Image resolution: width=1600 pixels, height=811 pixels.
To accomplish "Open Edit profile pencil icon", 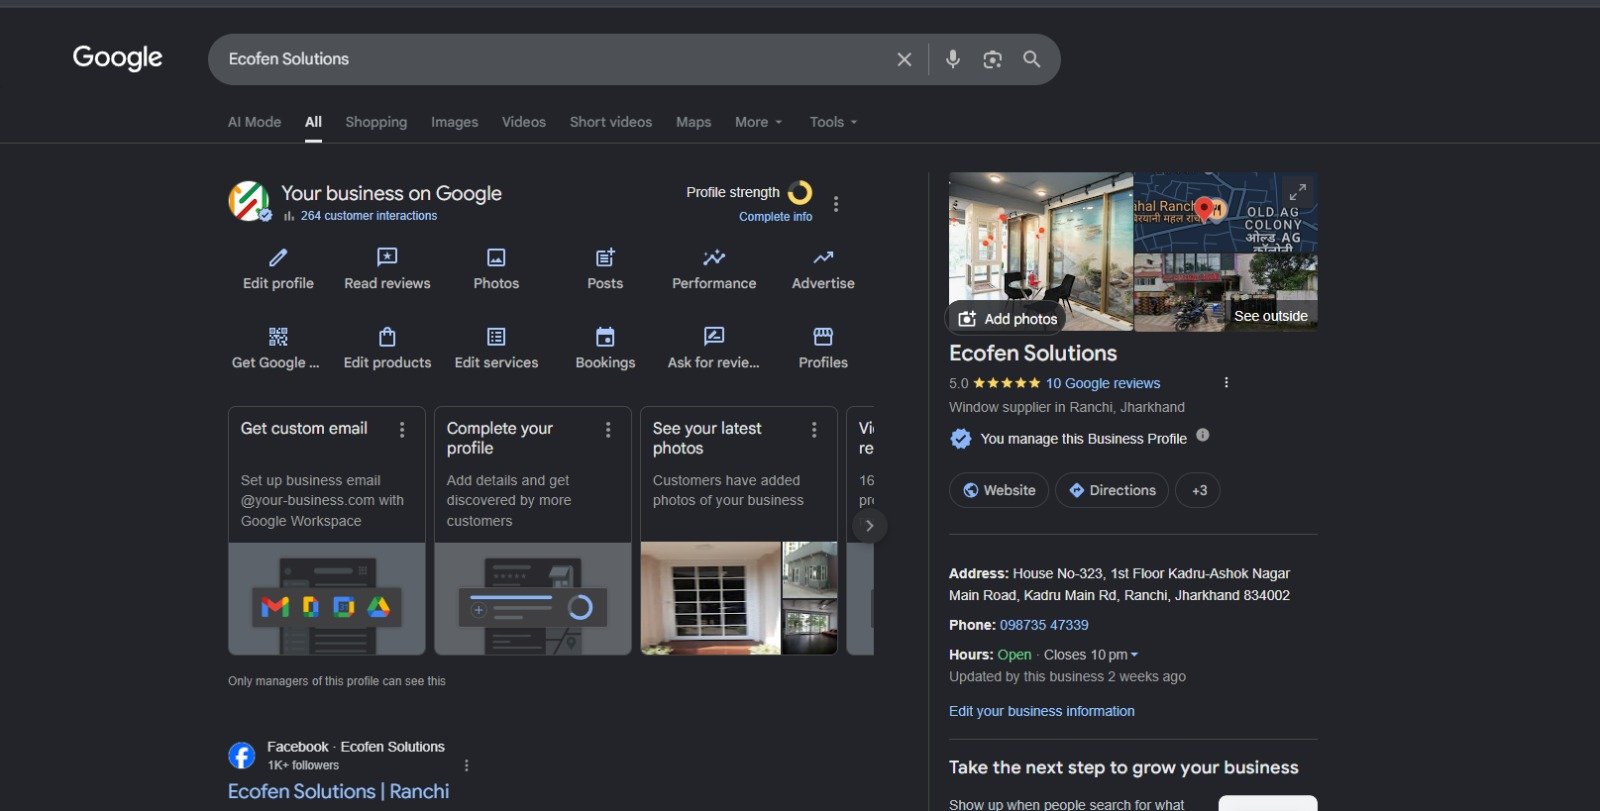I will coord(278,258).
